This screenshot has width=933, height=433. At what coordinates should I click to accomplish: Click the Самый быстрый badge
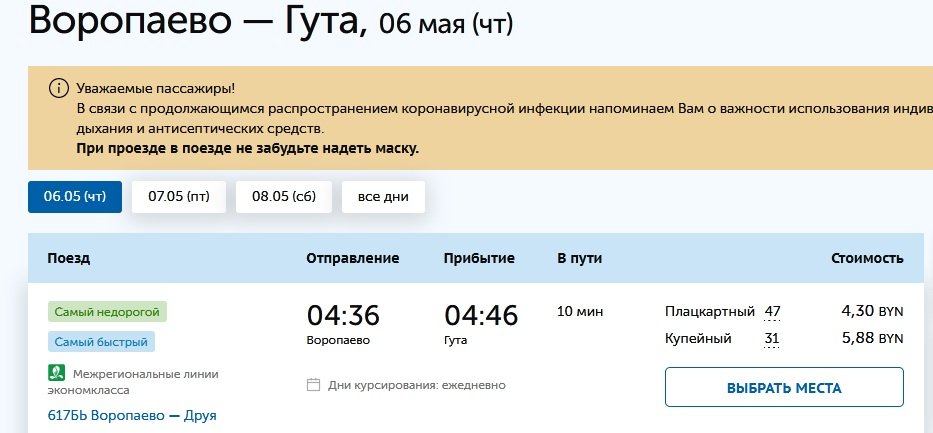point(101,343)
